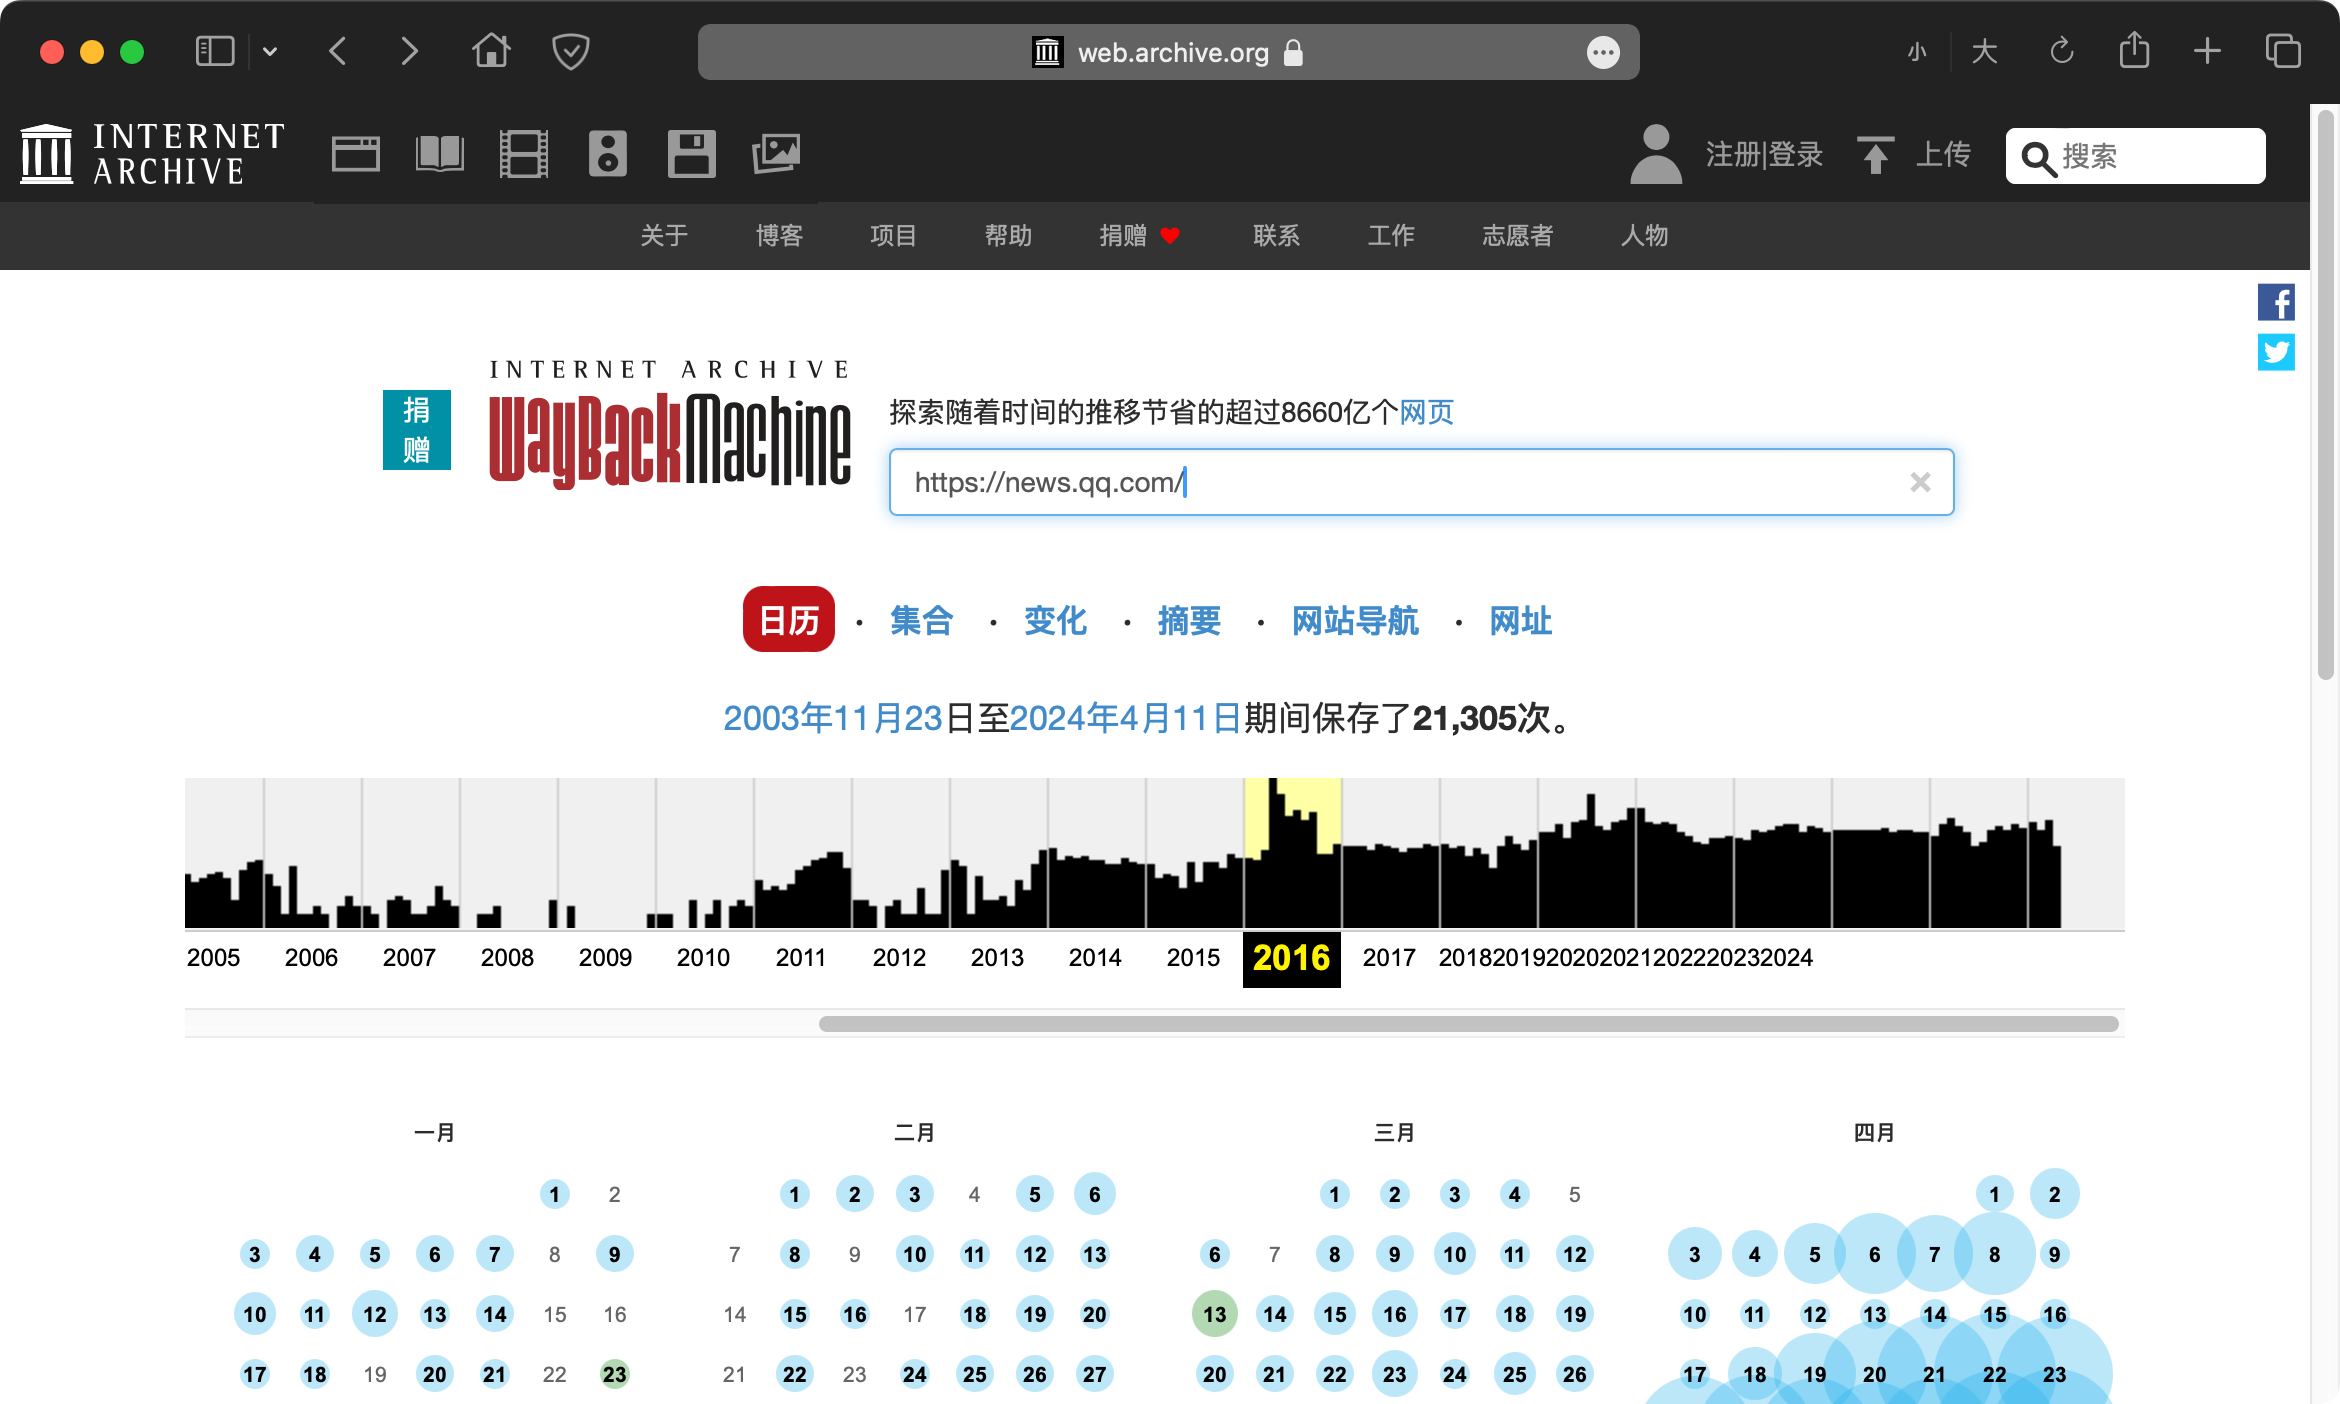Open the 网页 link in the tagline
The height and width of the screenshot is (1404, 2340).
coord(1426,412)
